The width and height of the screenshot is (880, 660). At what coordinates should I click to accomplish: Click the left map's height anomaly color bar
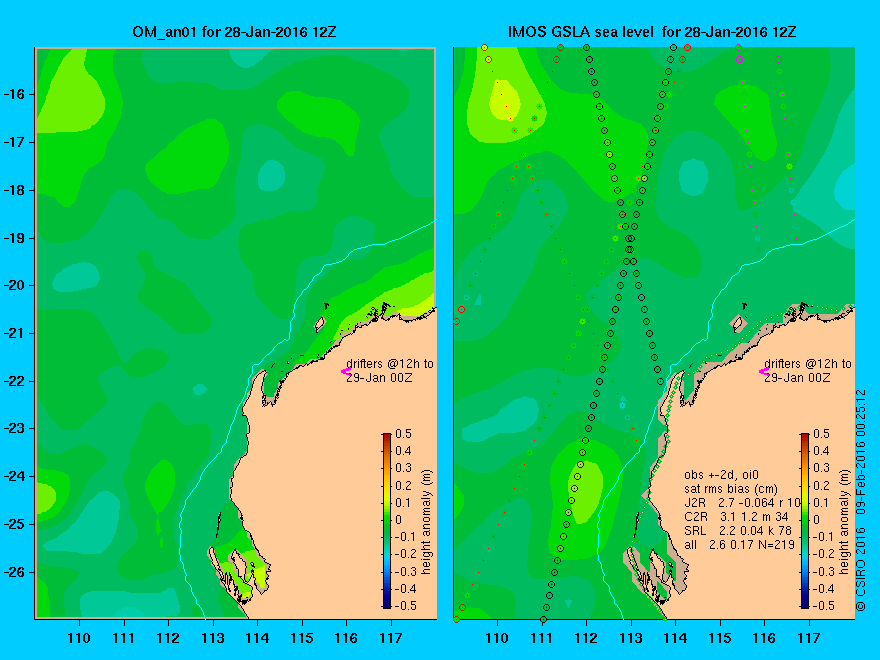click(387, 520)
